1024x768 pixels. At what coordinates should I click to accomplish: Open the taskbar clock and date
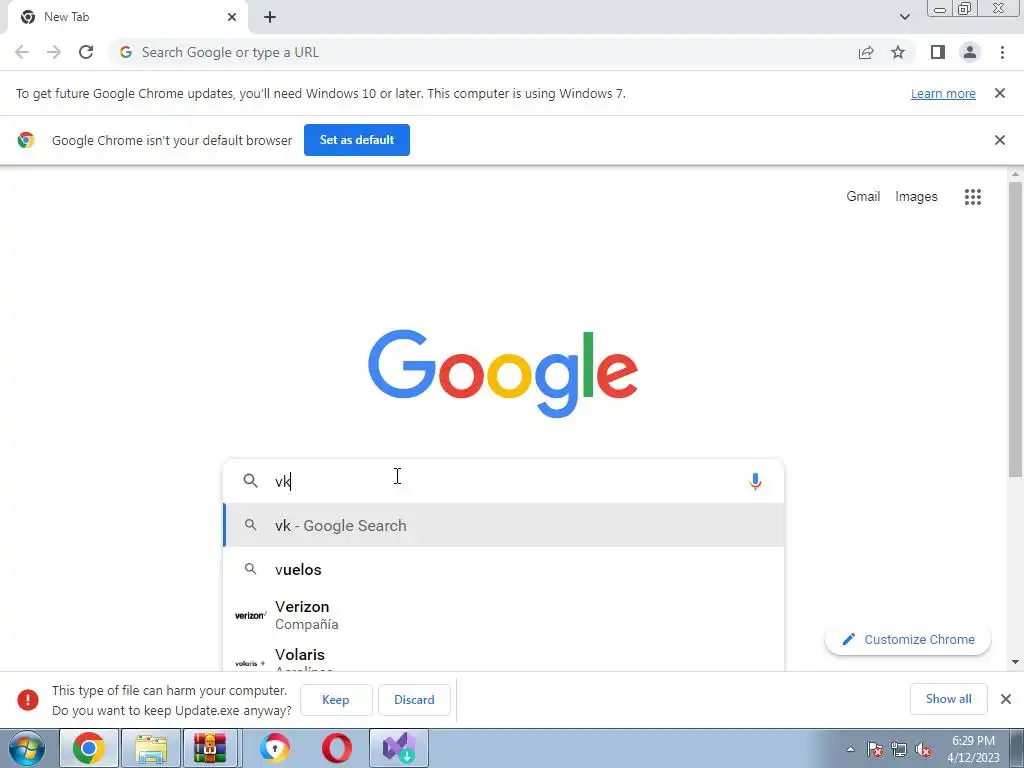click(973, 749)
